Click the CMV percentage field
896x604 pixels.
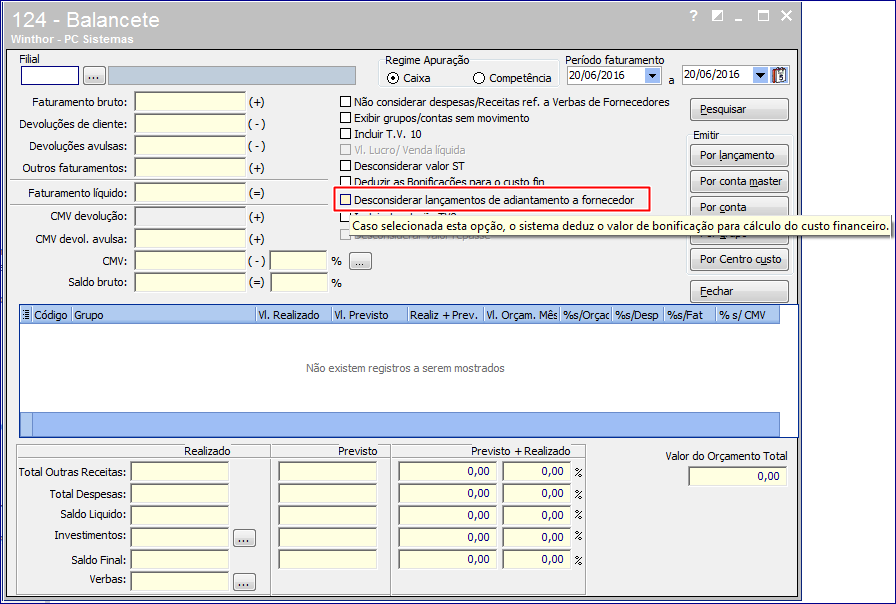click(298, 261)
